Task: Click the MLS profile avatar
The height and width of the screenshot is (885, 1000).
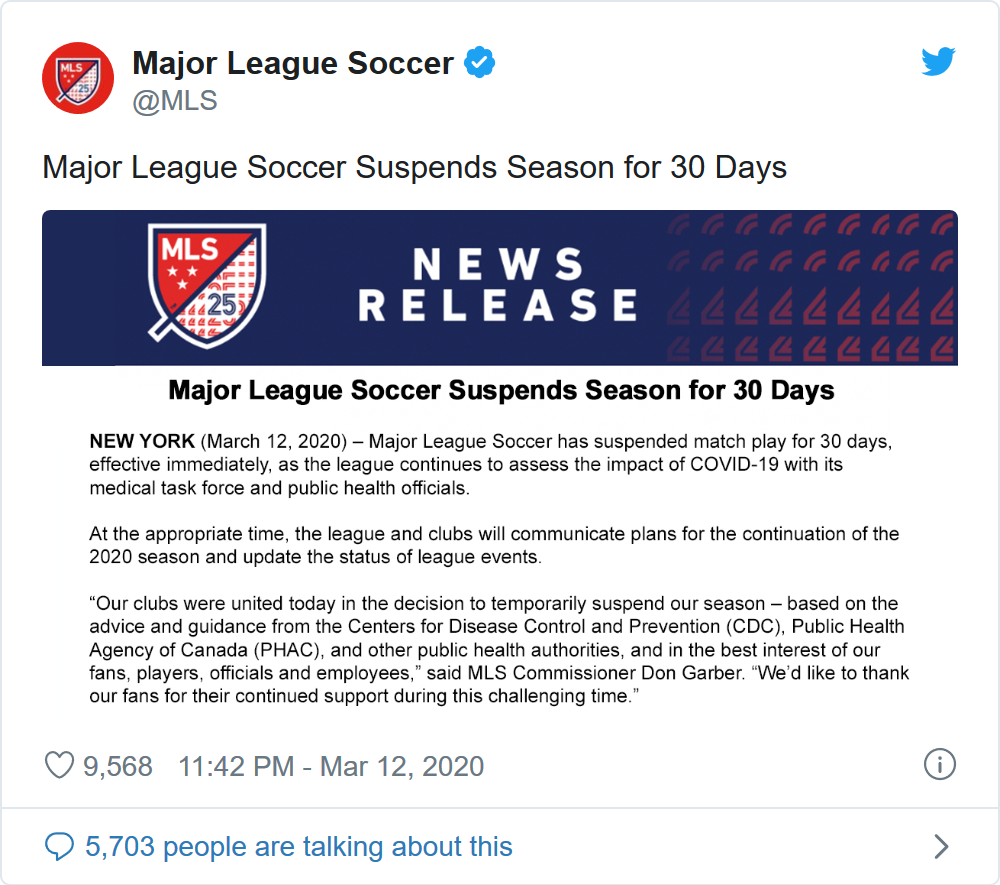Action: [77, 78]
